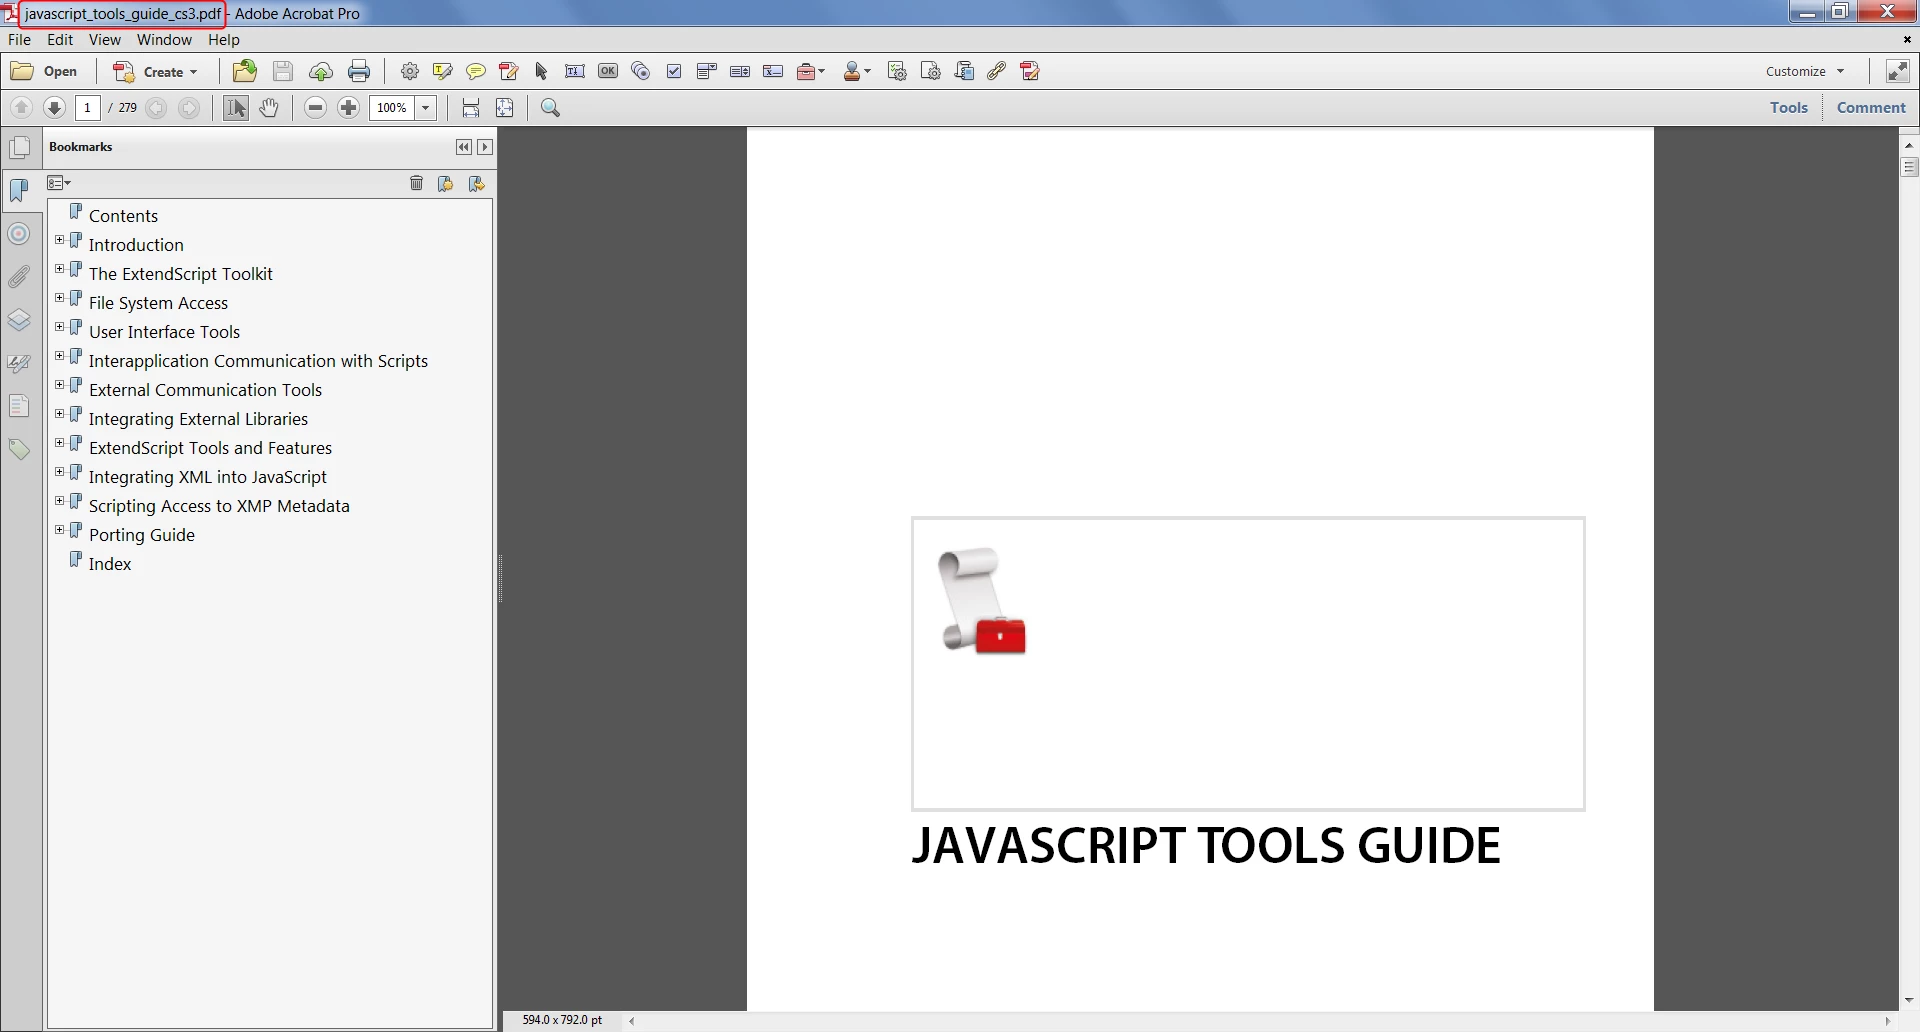1920x1032 pixels.
Task: Open the View menu
Action: [104, 40]
